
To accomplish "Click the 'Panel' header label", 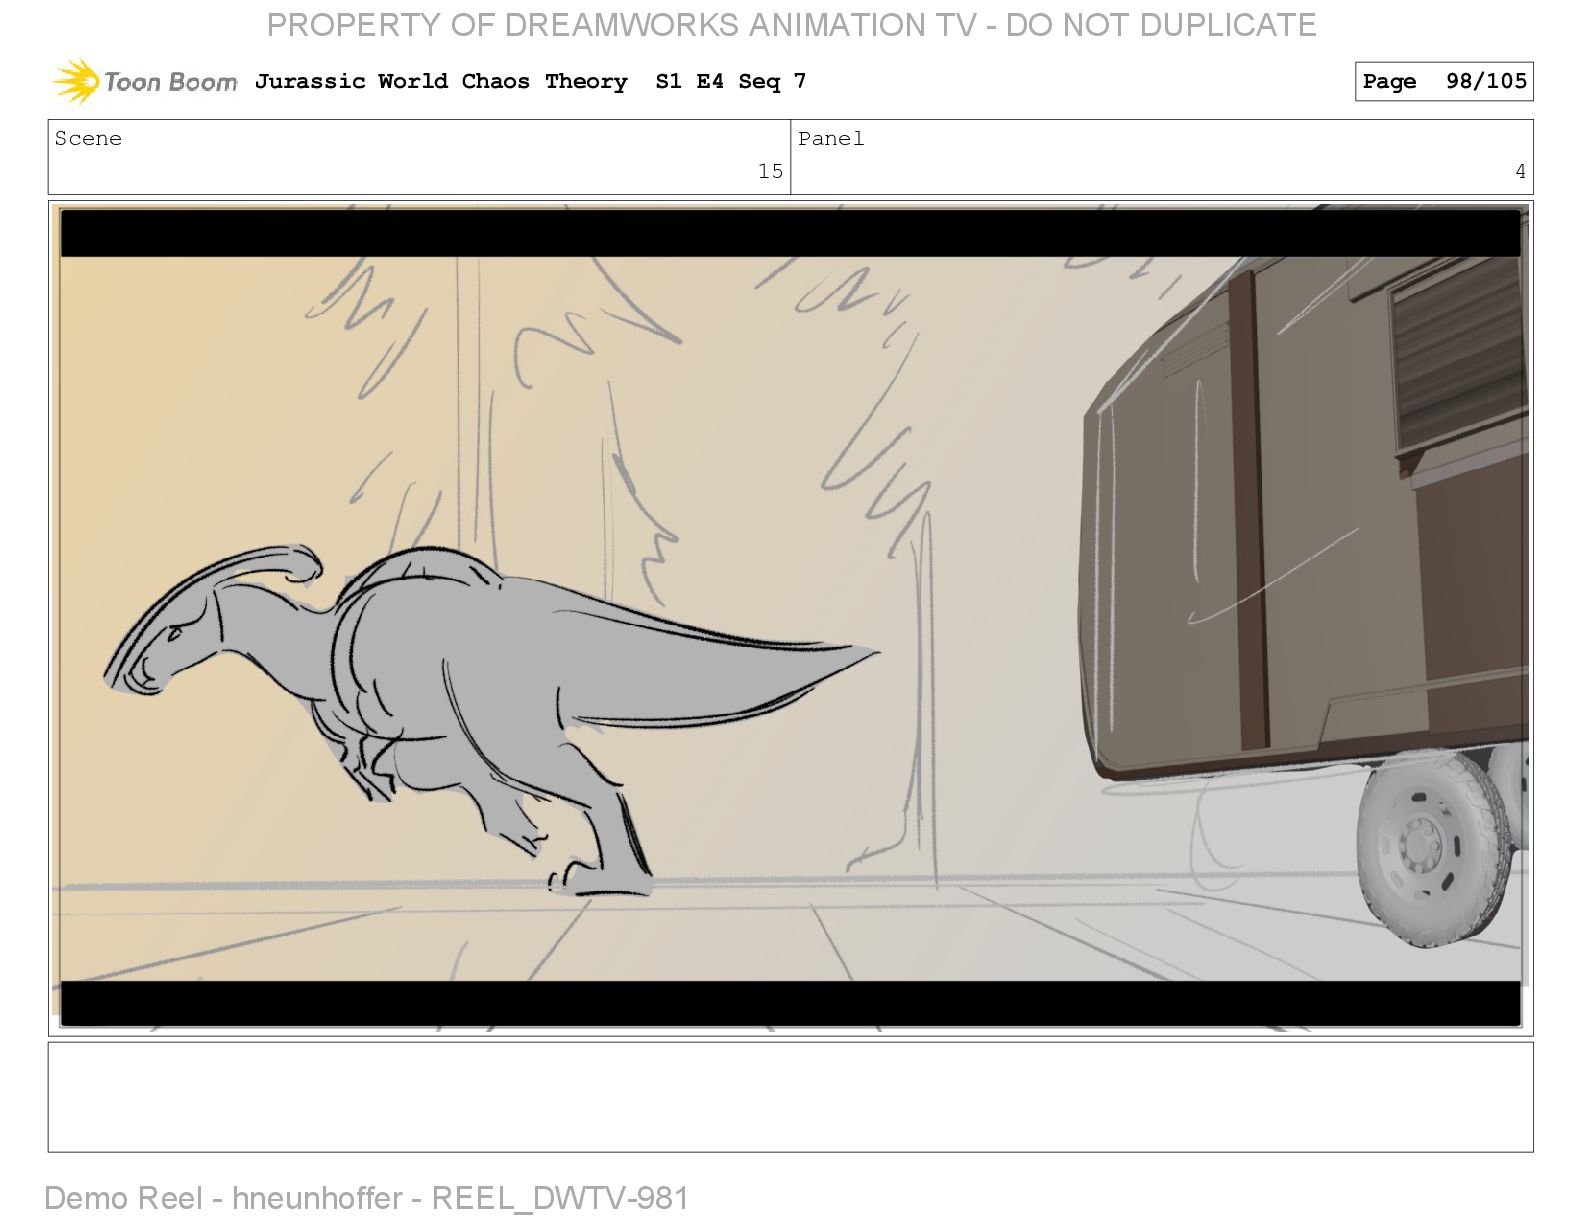I will [x=831, y=138].
